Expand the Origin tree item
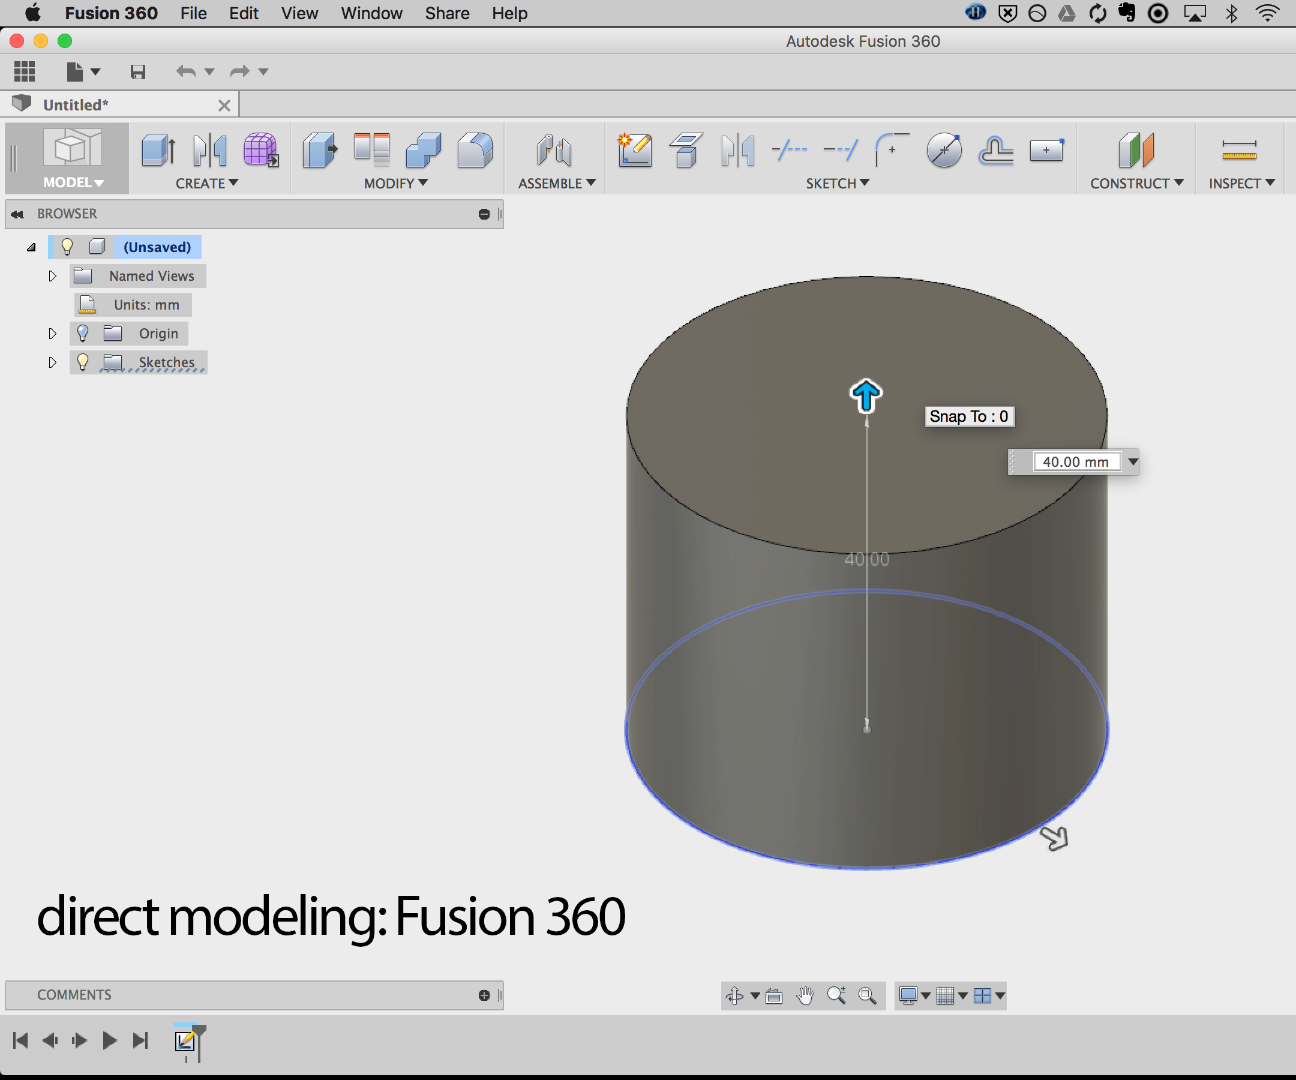This screenshot has width=1296, height=1080. [x=52, y=333]
